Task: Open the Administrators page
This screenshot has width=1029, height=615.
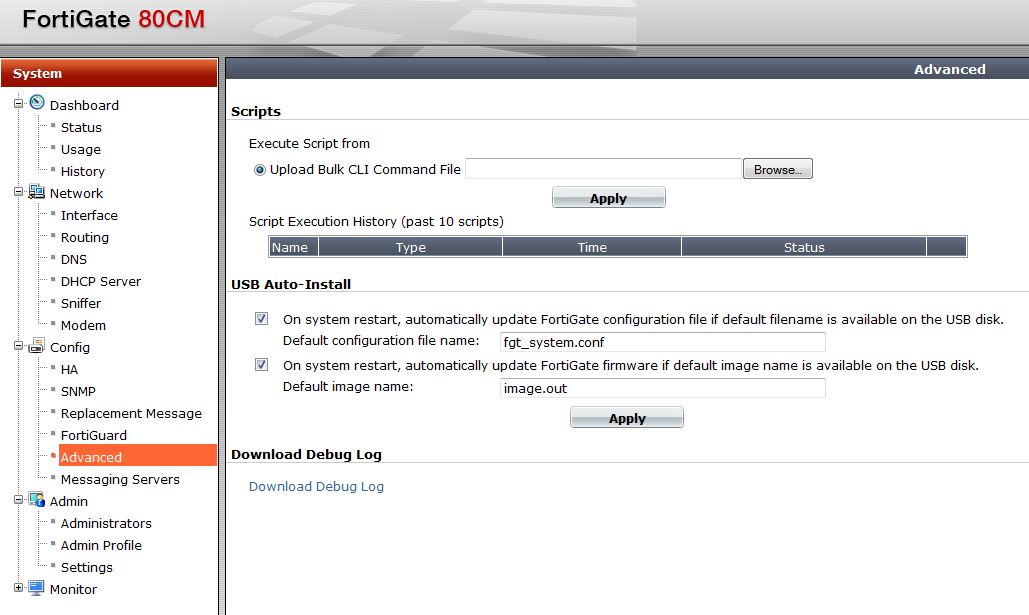Action: click(106, 523)
